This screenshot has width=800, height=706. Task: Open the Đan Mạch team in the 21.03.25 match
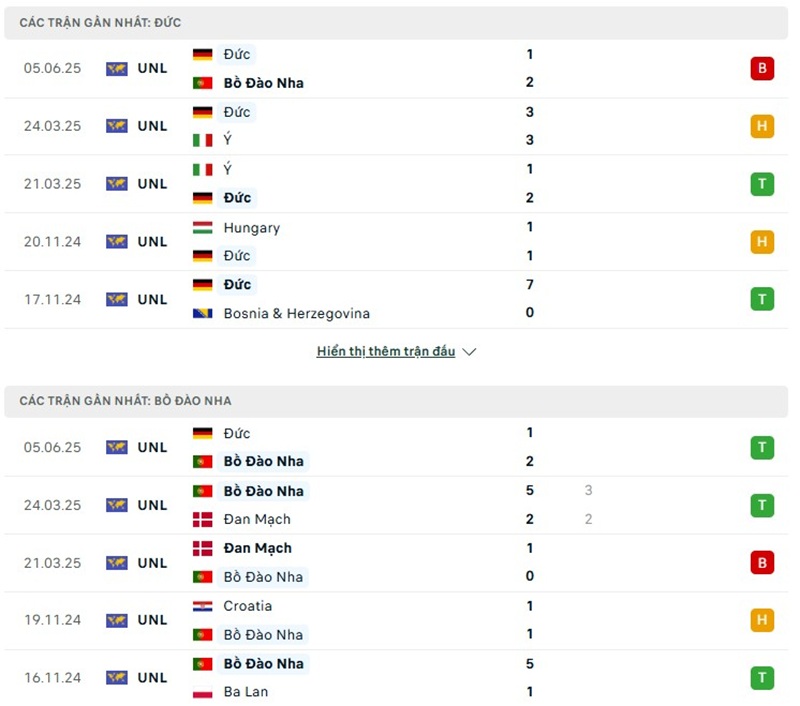pyautogui.click(x=258, y=548)
